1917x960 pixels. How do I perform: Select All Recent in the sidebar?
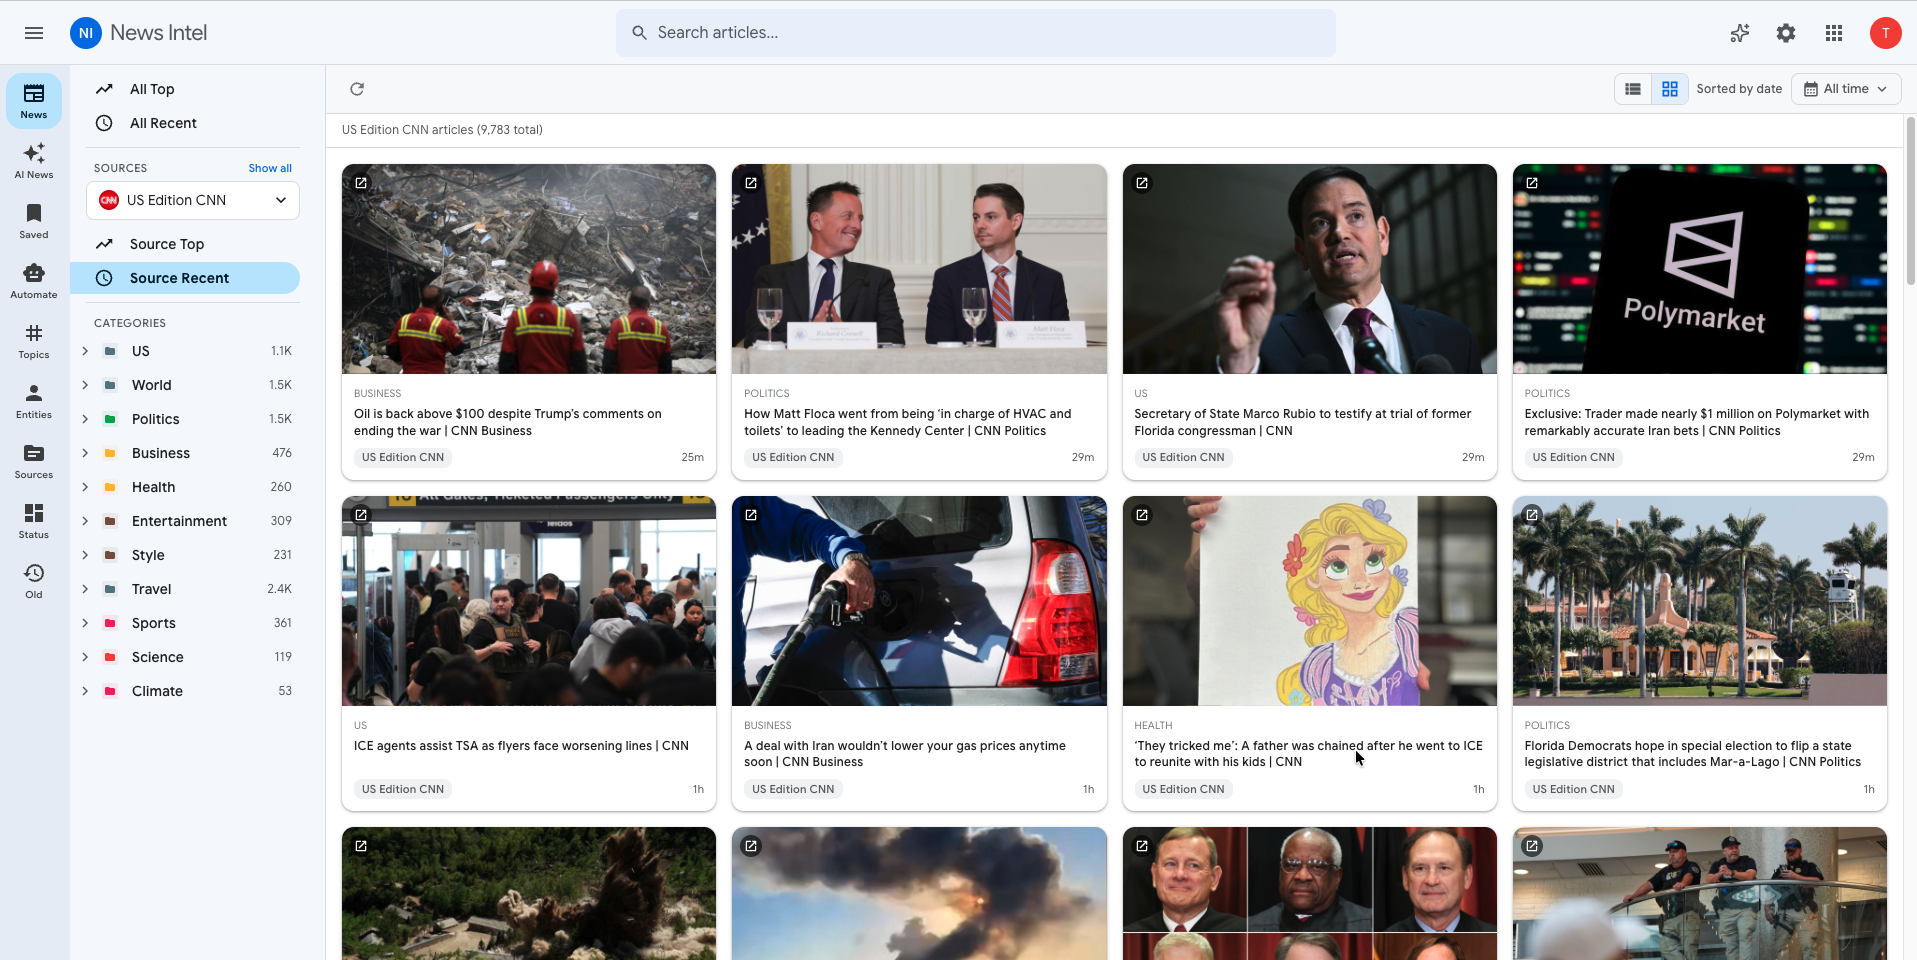[185, 123]
